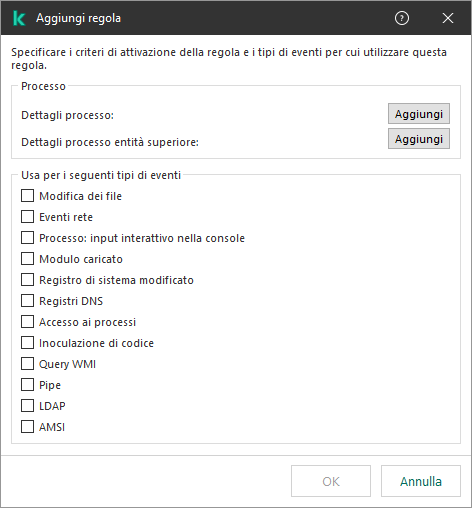Click the Annulla button
Viewport: 472px width, 508px height.
[x=421, y=481]
